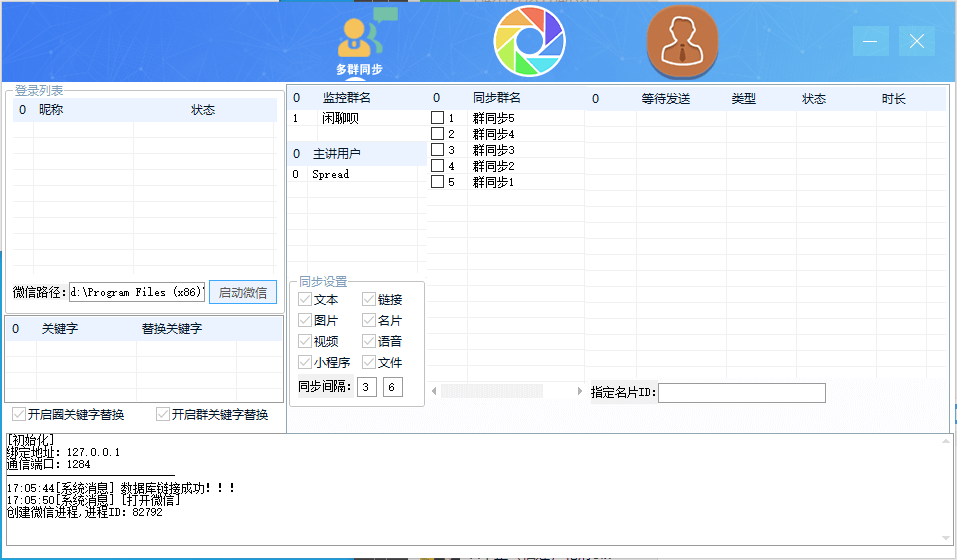
Task: Click the sync group list left scroll arrow
Action: pos(434,391)
